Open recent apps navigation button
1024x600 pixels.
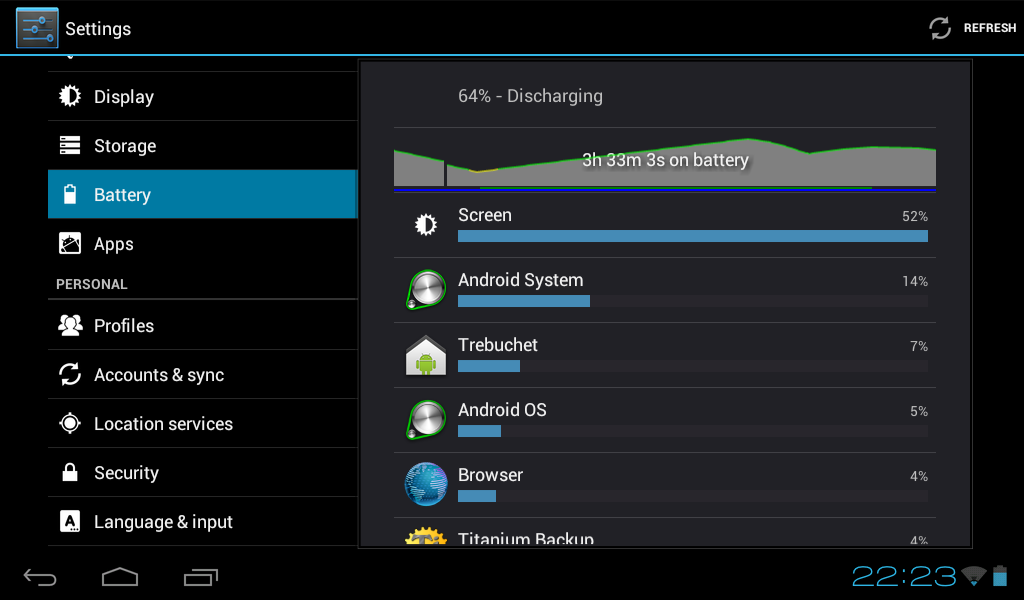(200, 576)
